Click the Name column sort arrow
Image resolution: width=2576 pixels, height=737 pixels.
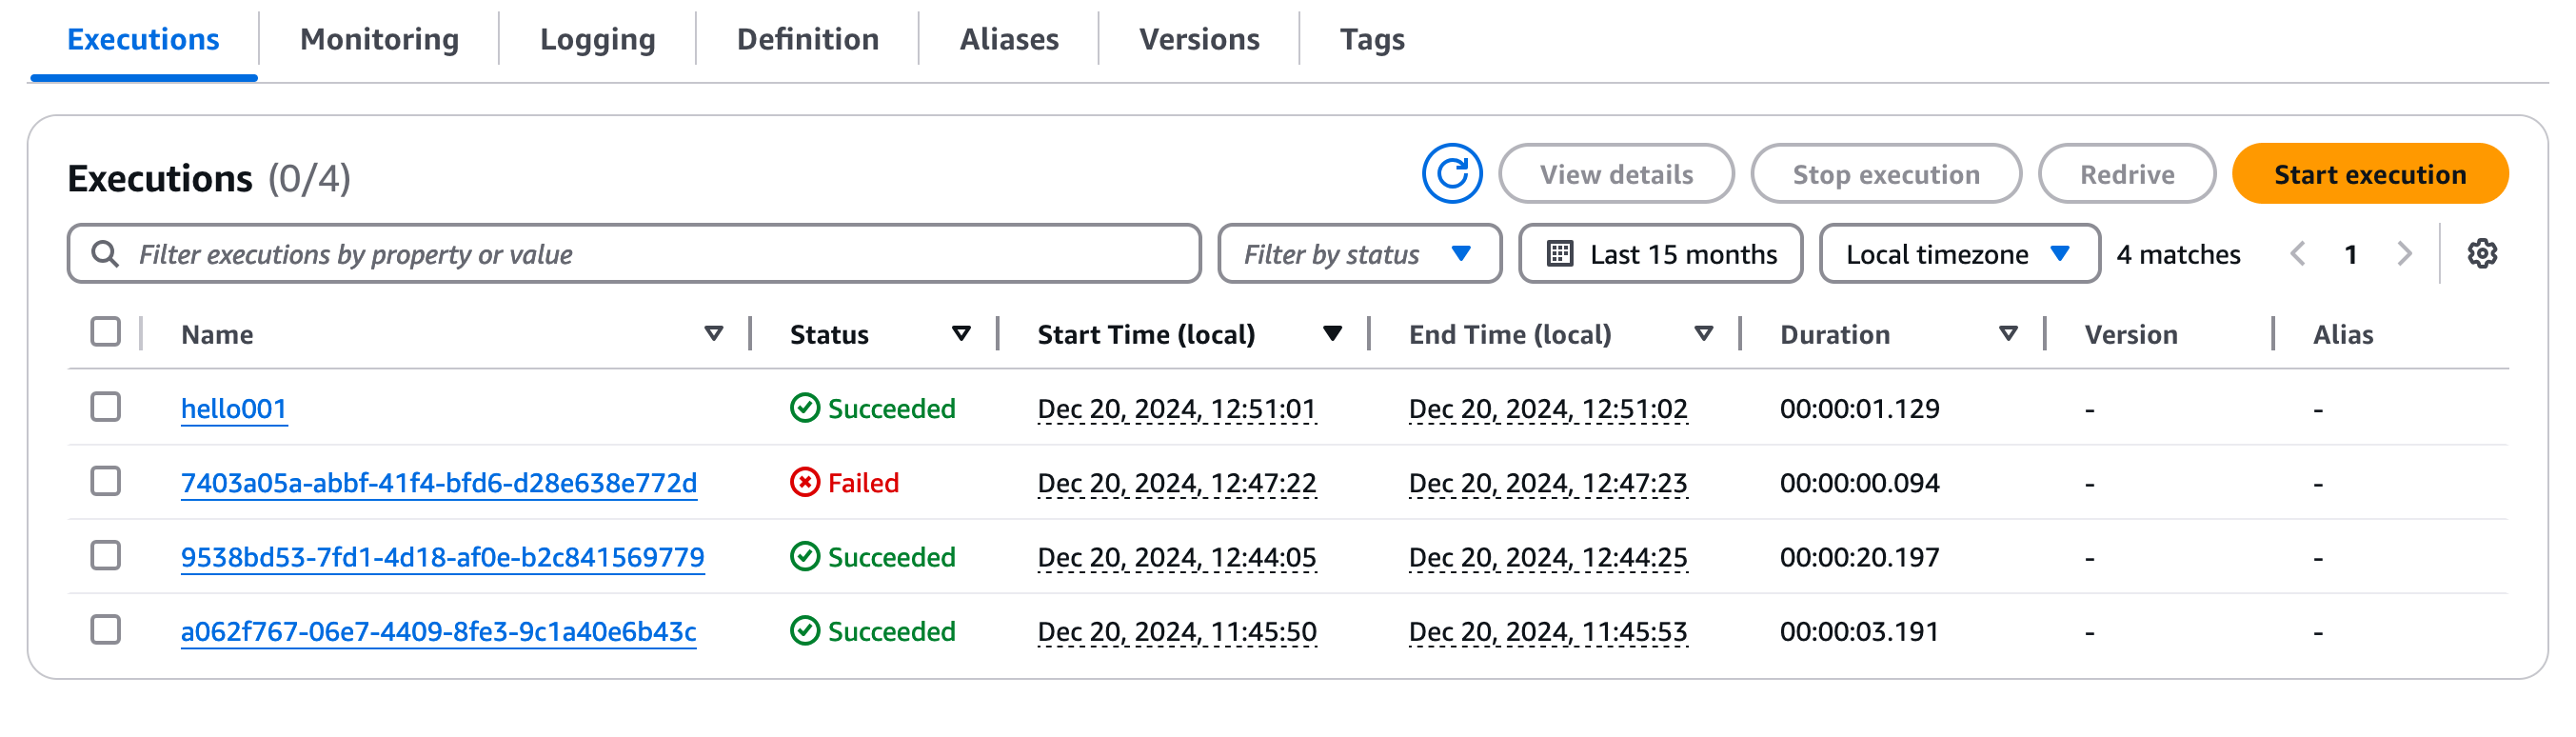tap(713, 333)
